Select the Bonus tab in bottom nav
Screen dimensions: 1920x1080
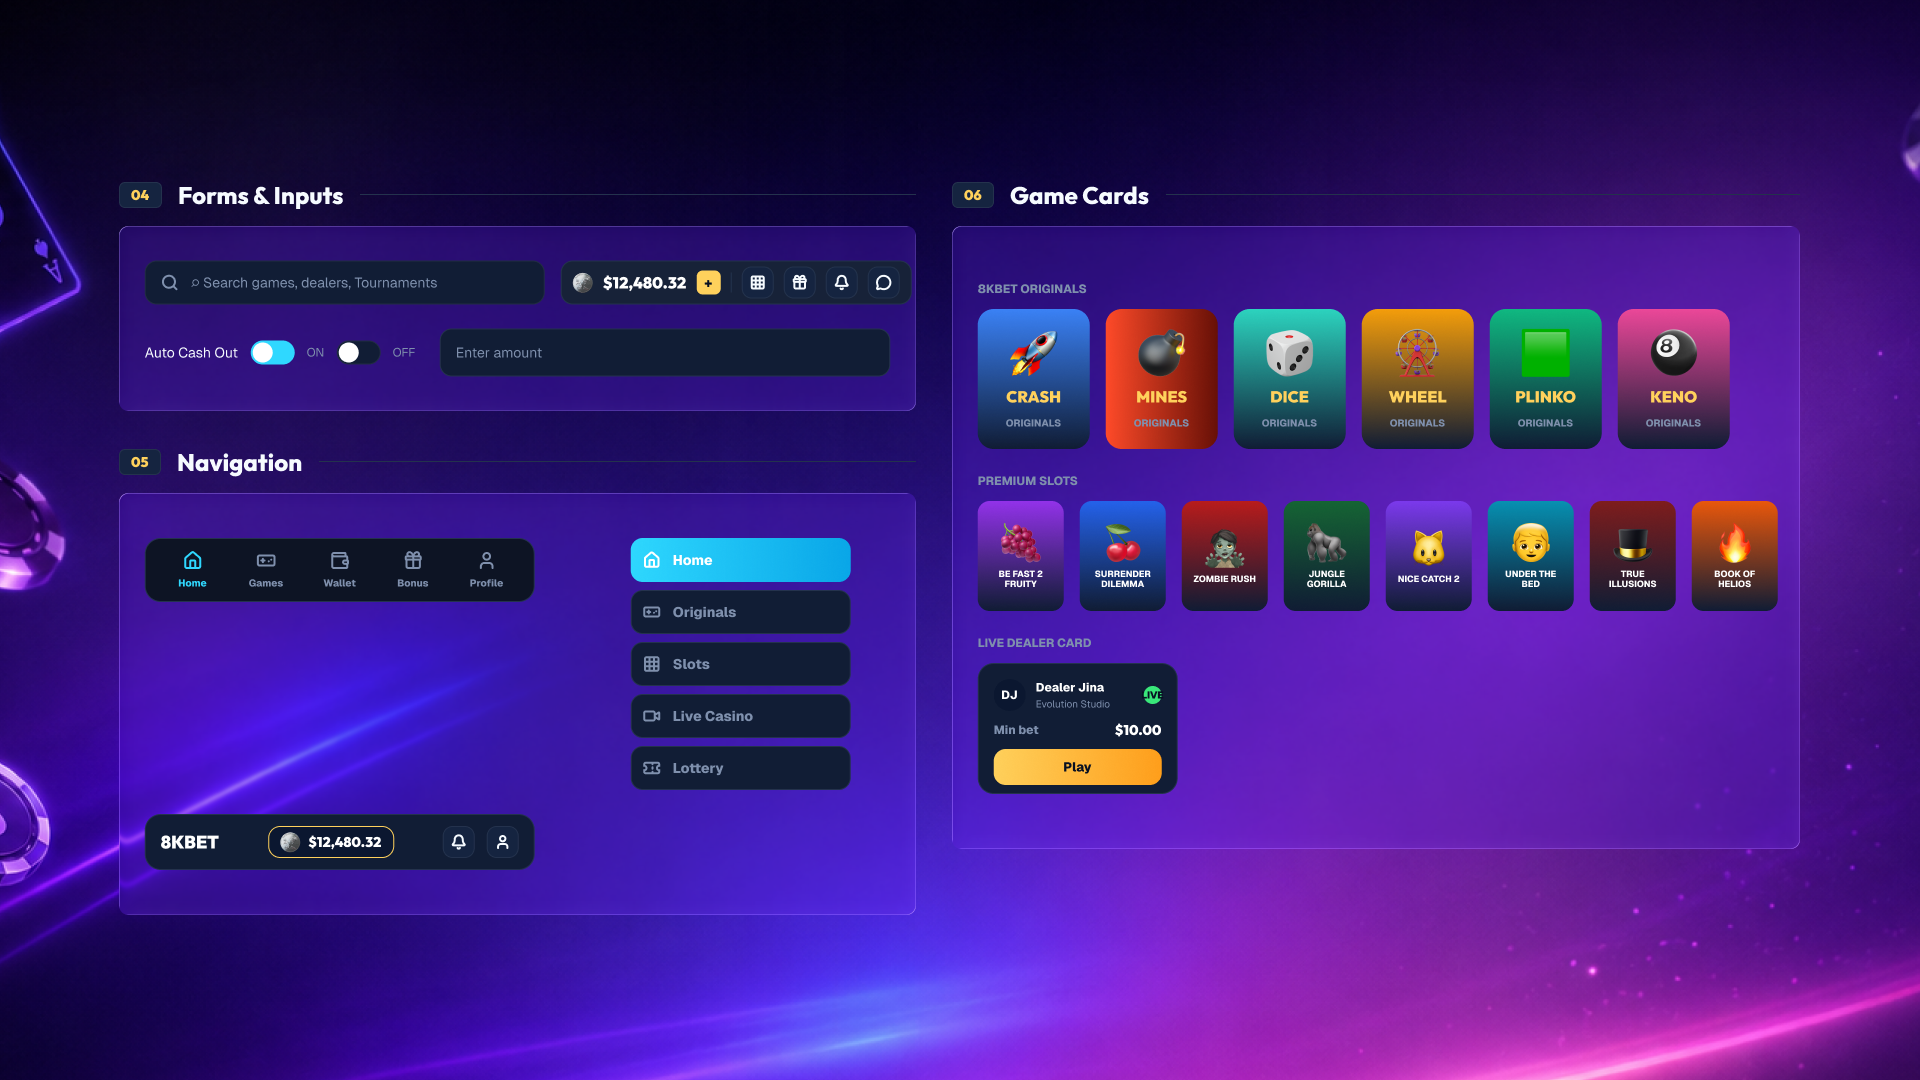click(413, 569)
